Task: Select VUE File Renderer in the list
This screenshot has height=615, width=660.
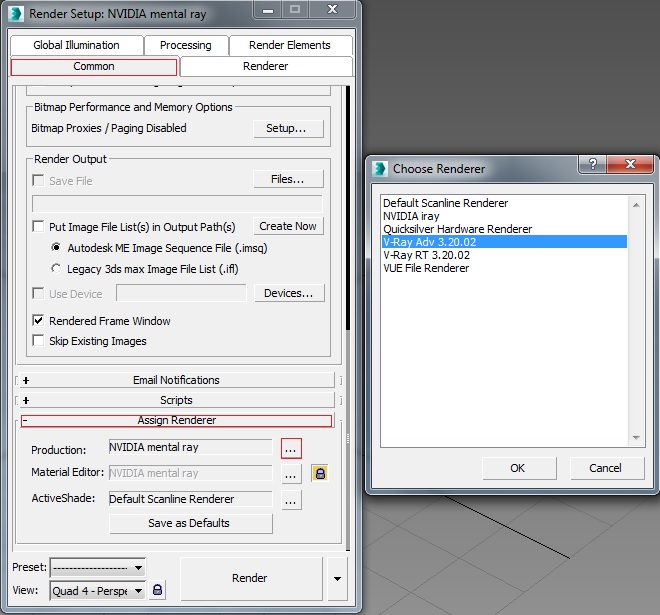Action: click(x=504, y=268)
